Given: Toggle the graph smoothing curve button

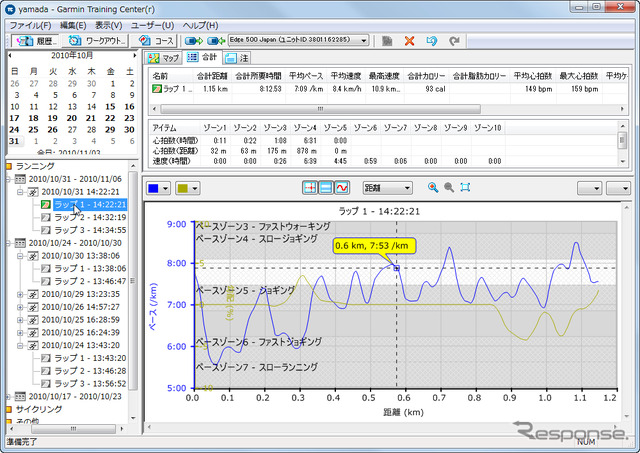Looking at the screenshot, I should click(342, 188).
